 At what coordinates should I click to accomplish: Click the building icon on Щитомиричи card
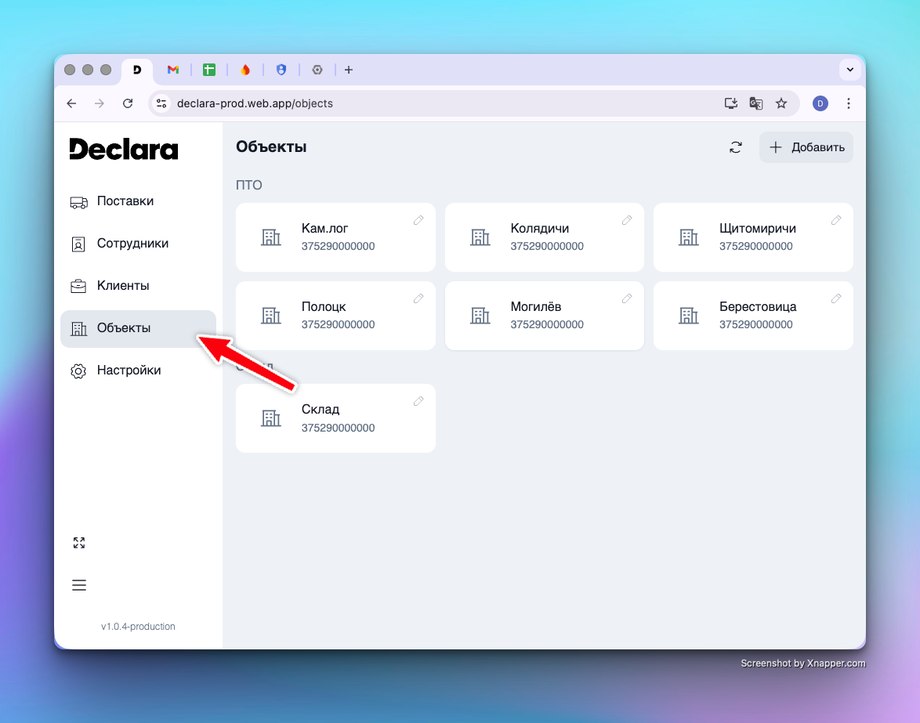[689, 237]
